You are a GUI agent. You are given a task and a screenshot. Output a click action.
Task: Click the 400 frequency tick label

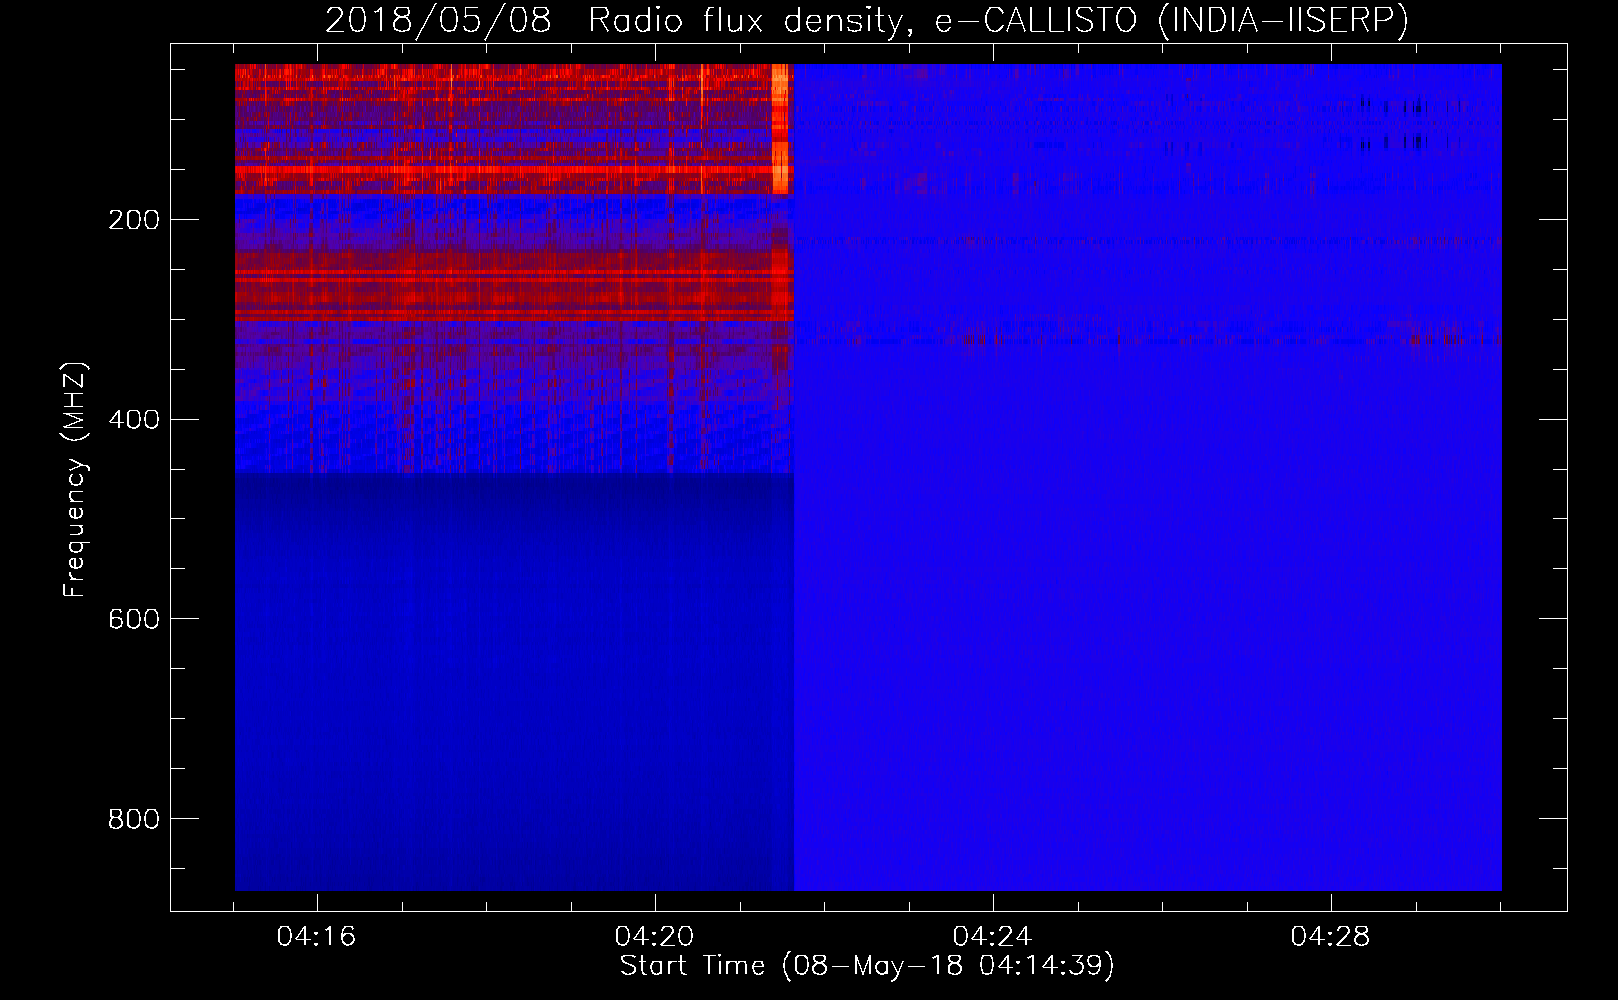click(x=134, y=420)
